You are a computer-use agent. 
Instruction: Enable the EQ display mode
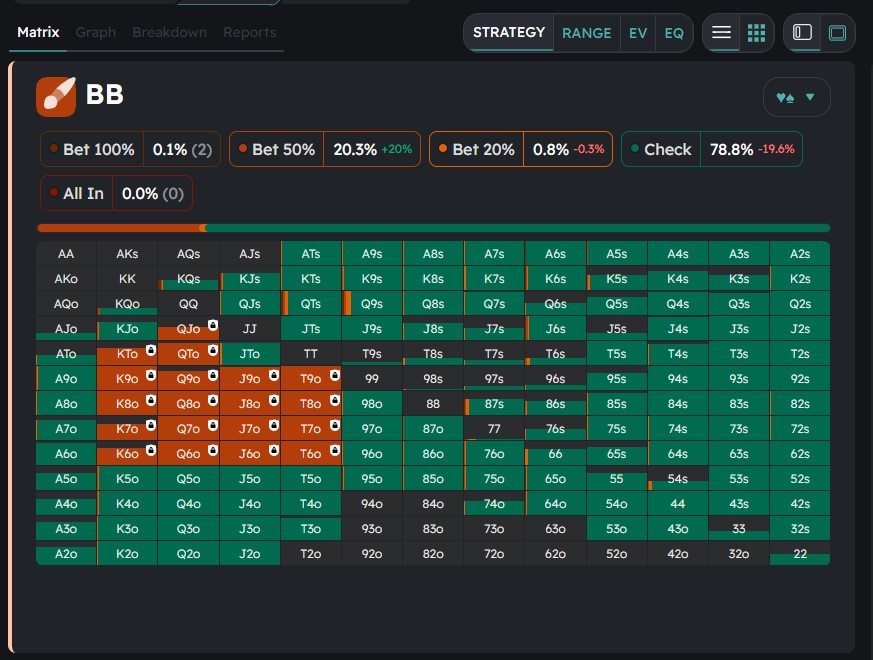click(x=673, y=33)
